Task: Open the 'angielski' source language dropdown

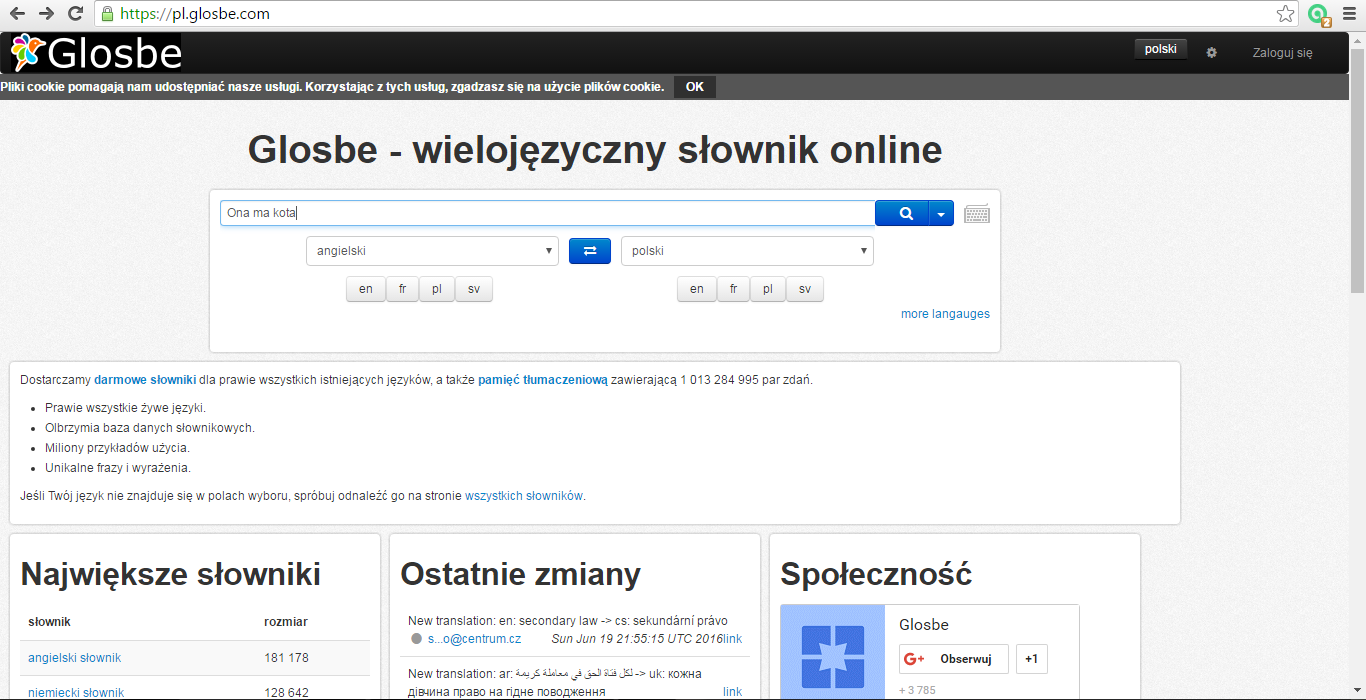Action: tap(432, 250)
